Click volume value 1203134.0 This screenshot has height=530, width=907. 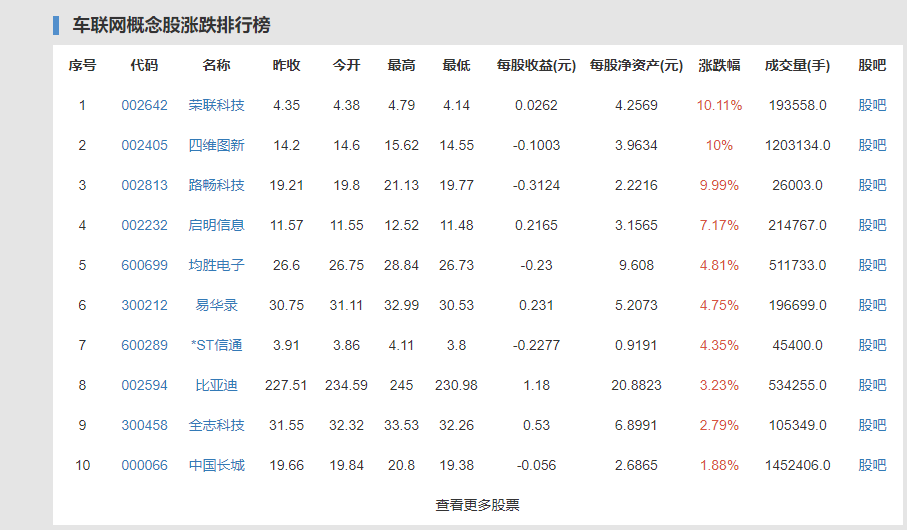[x=797, y=145]
